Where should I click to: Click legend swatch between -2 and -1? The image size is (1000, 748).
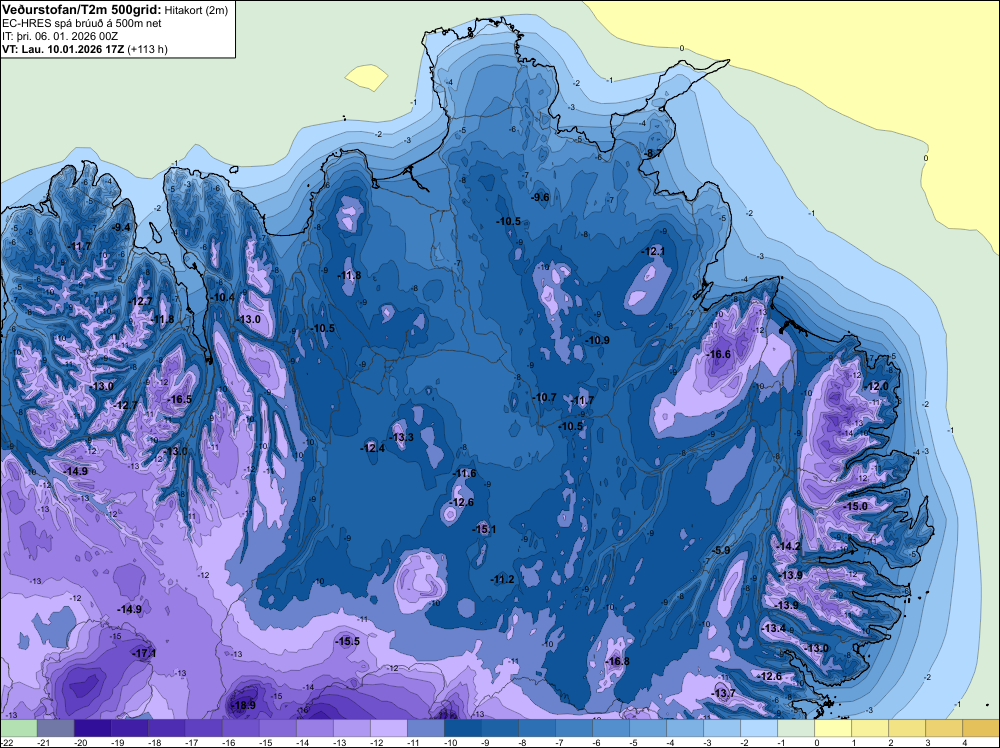point(758,728)
